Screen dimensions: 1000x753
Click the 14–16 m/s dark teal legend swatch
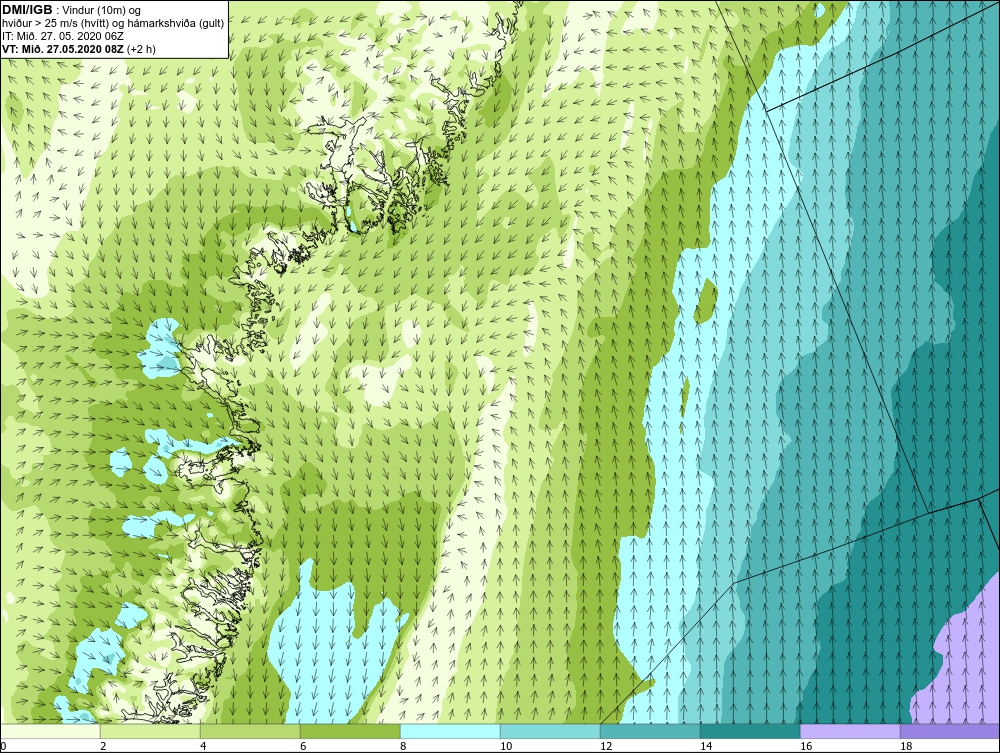point(750,731)
